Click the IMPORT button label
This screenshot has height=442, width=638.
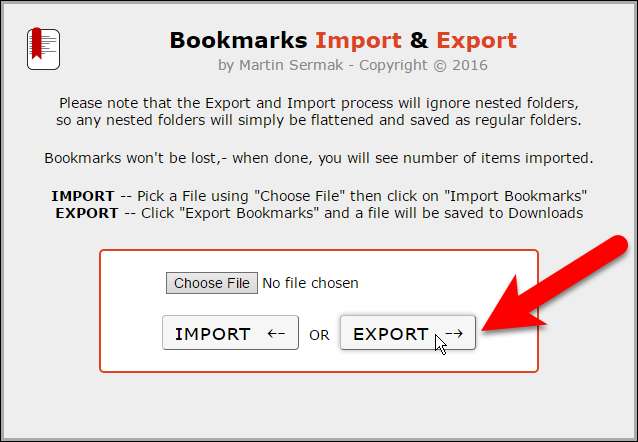[x=213, y=334]
